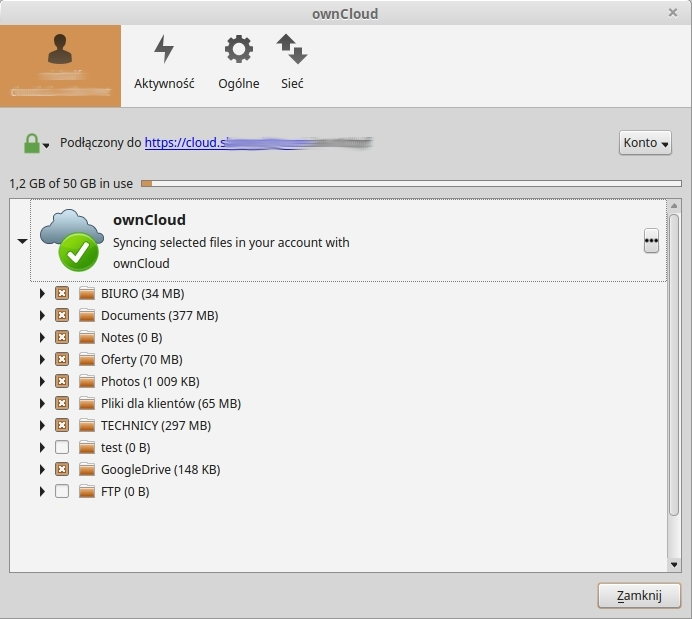The height and width of the screenshot is (619, 692).
Task: Click the scroll down arrow
Action: (674, 564)
